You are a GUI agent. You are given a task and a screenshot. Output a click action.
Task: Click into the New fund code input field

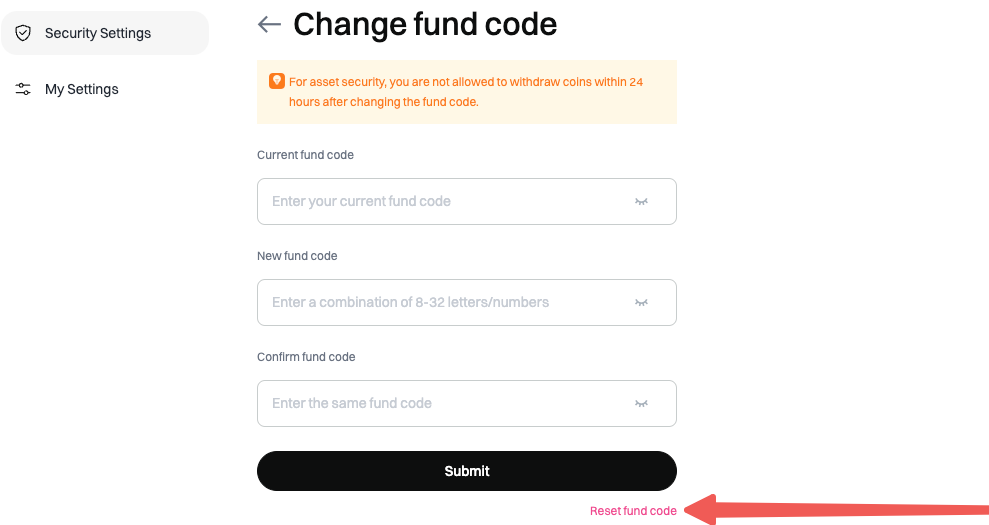click(440, 303)
